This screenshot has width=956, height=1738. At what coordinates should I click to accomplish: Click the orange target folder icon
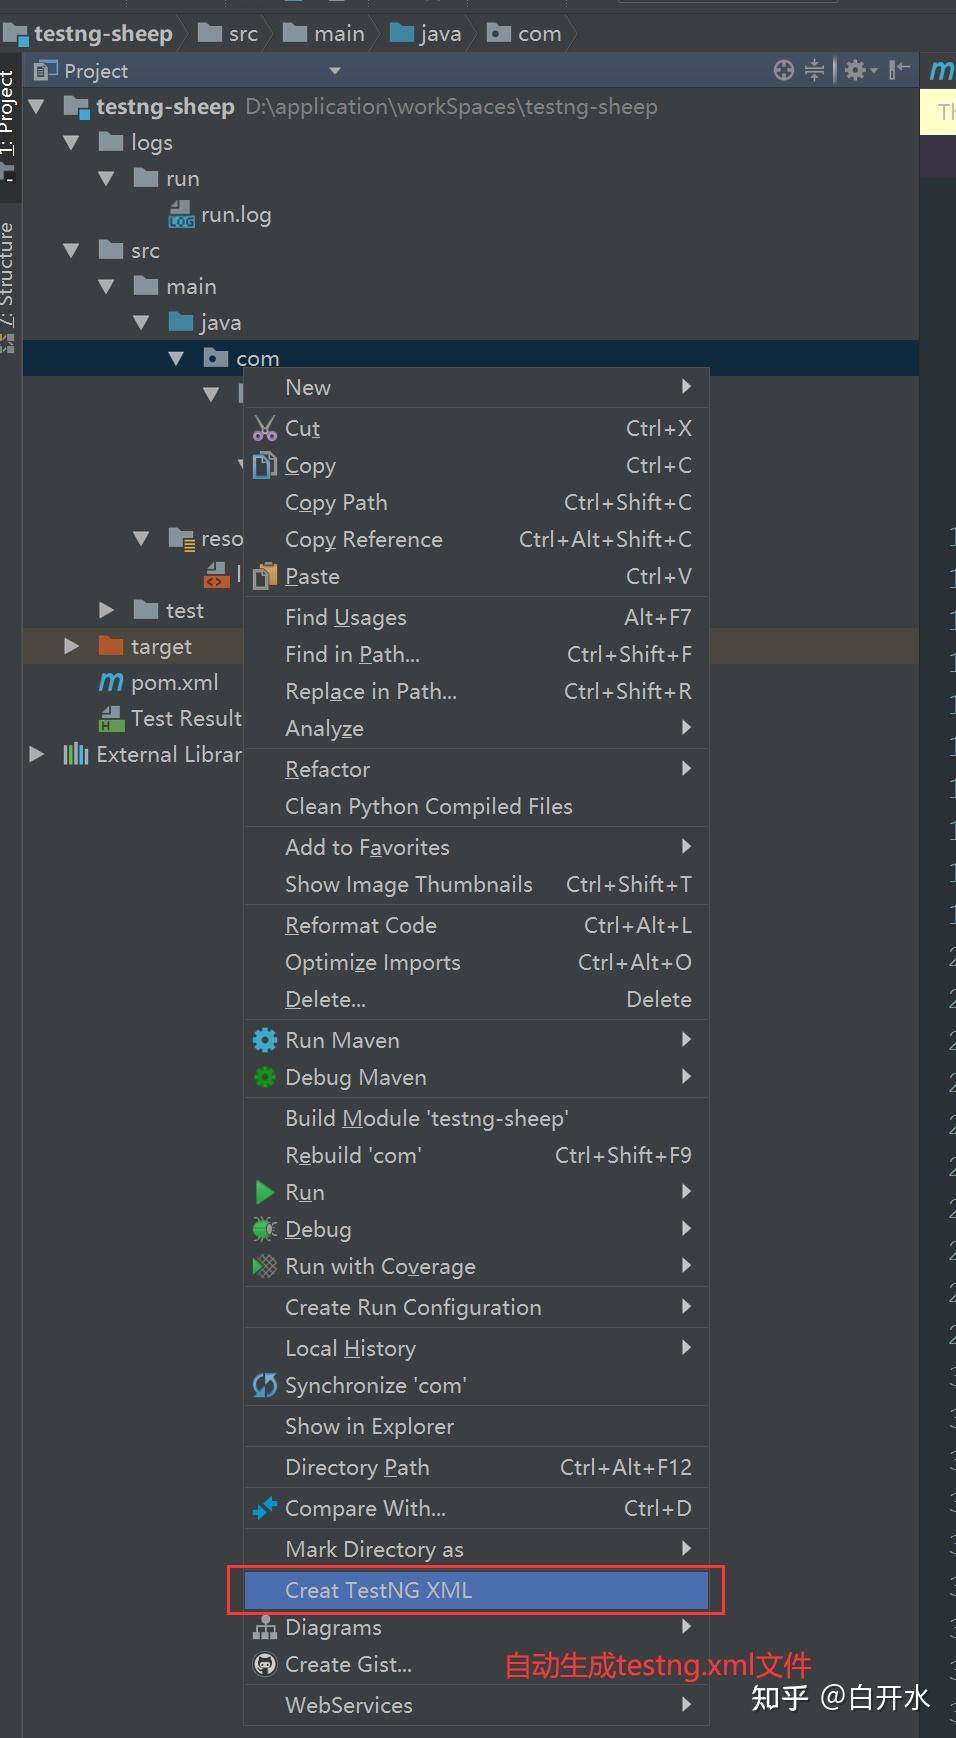[111, 645]
